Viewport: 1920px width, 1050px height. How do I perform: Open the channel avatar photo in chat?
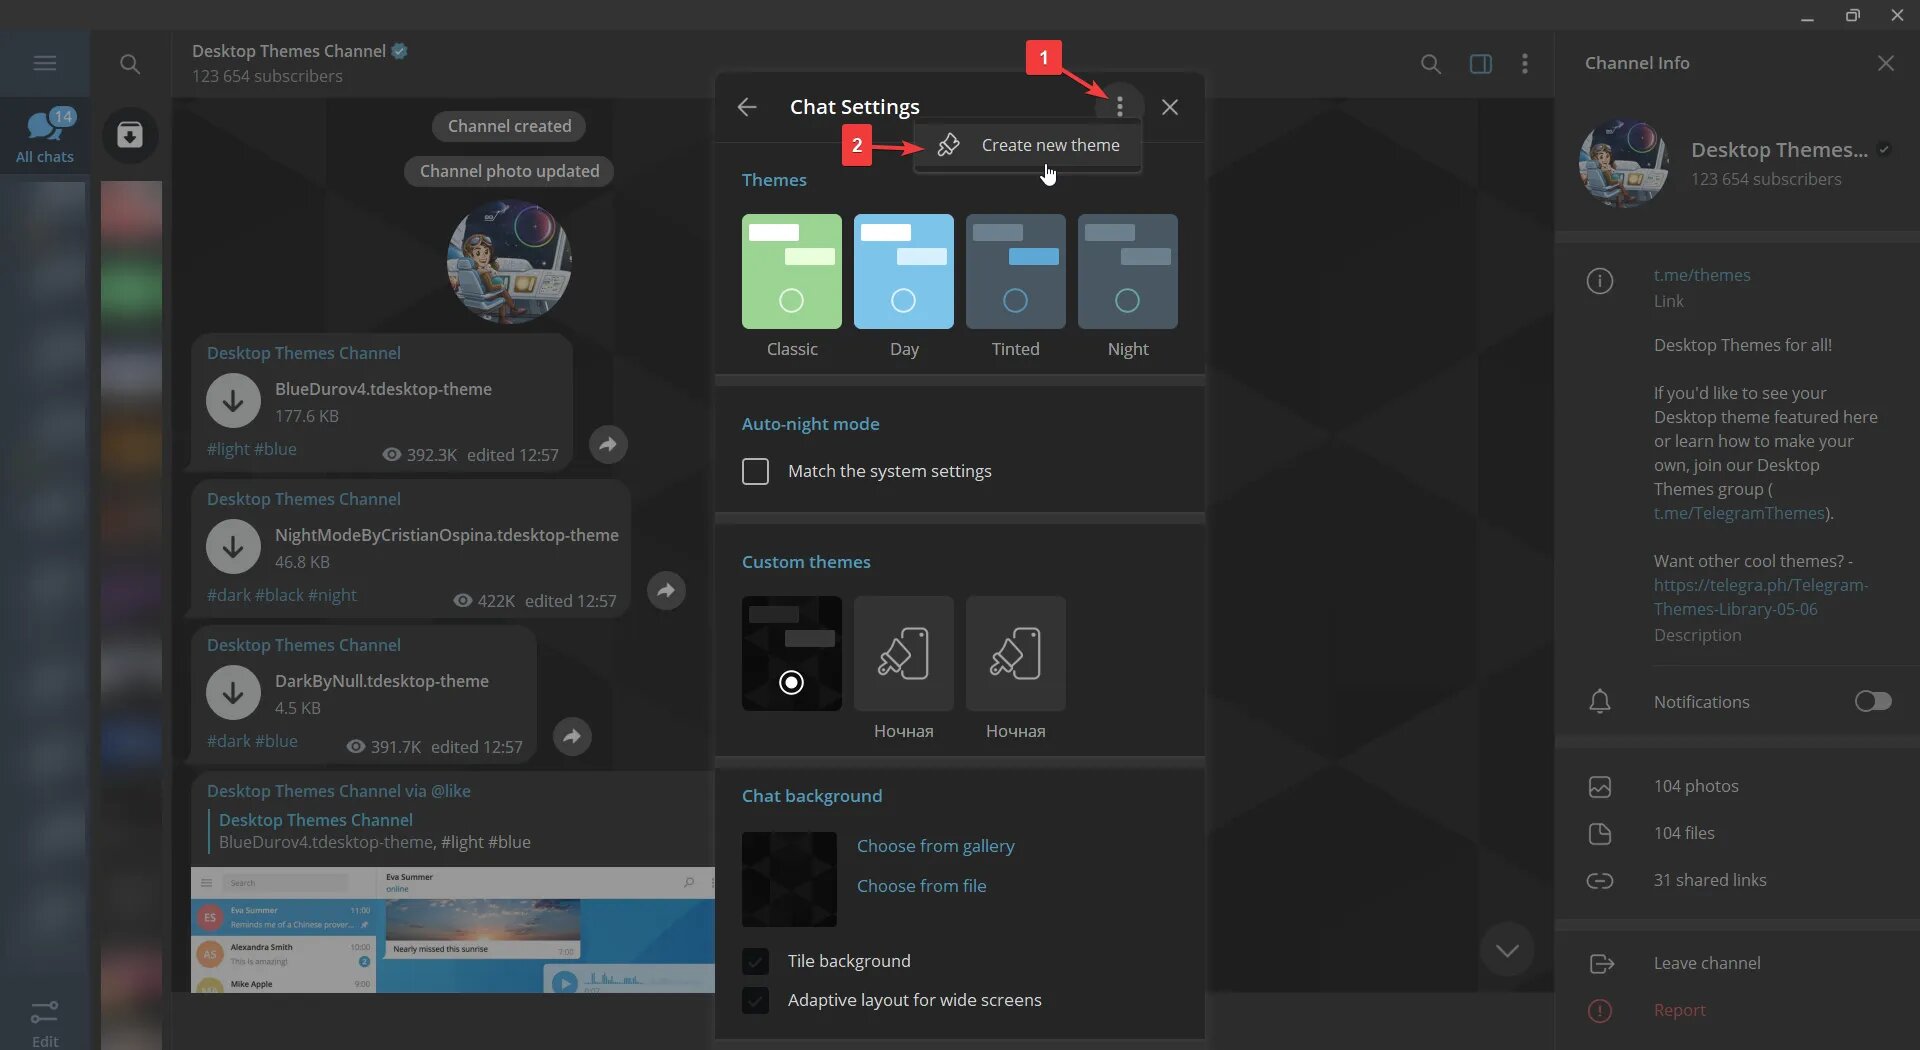[509, 261]
